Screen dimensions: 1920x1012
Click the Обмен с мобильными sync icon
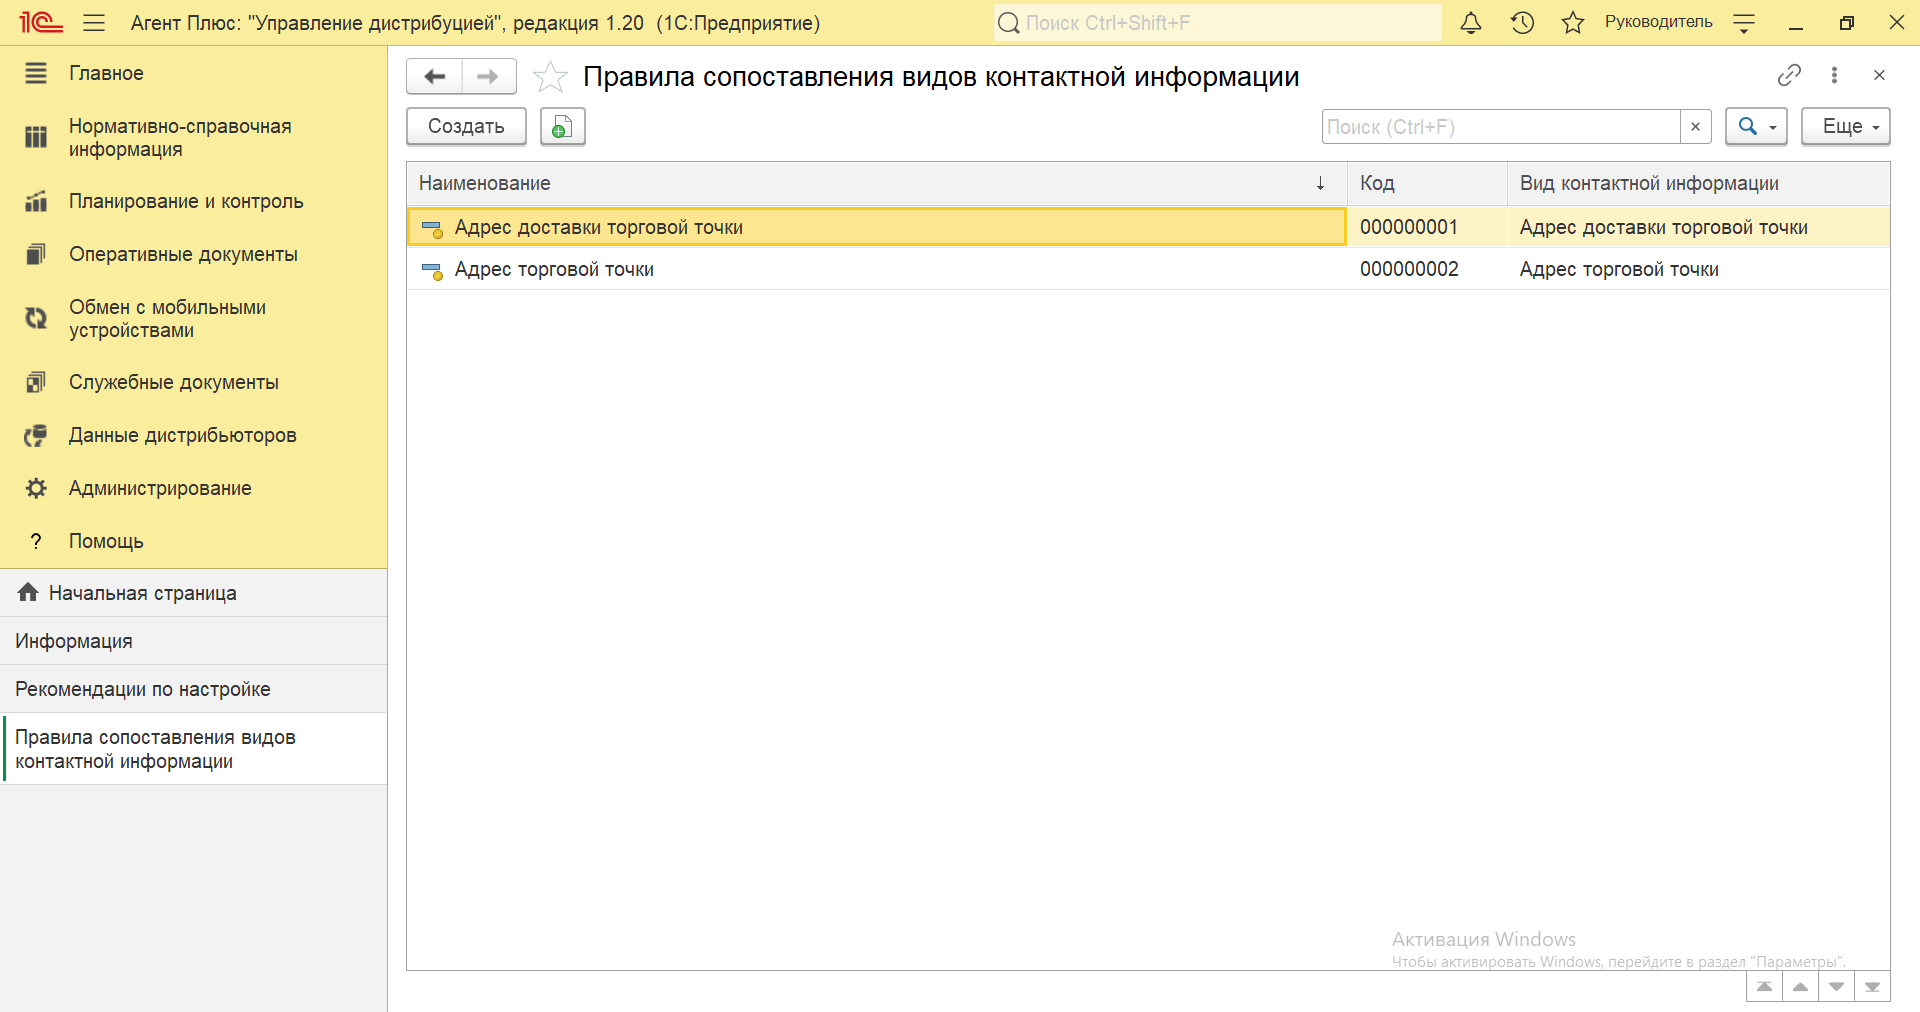(36, 318)
